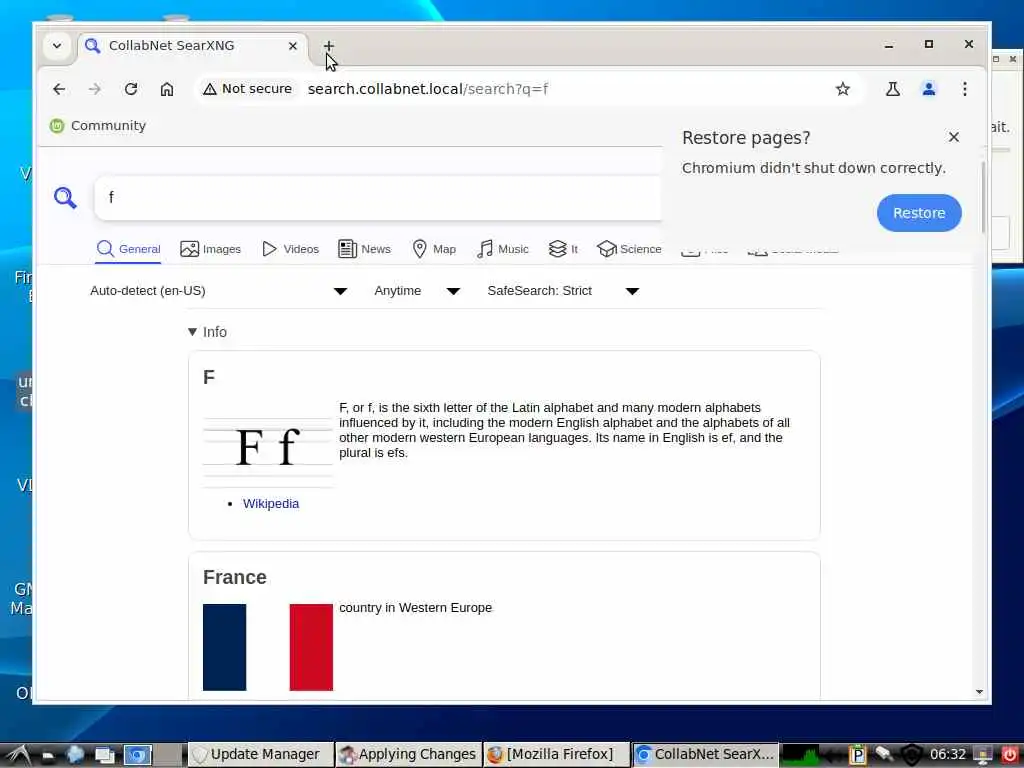Click the CPU usage graph in the tray
This screenshot has height=768, width=1024.
[x=802, y=754]
